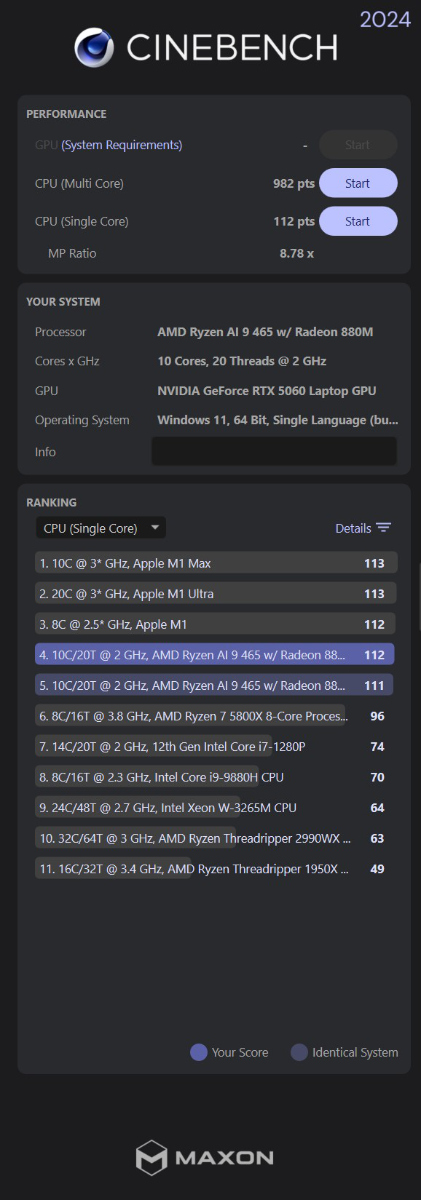Click the Maxon logo icon at the bottom

(x=151, y=1157)
